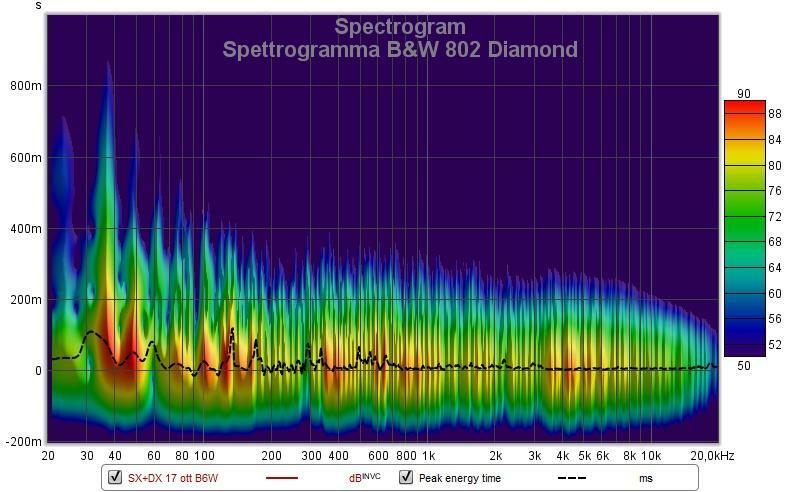Click the 400m time axis label
Viewport: 800px width, 492px height.
pyautogui.click(x=26, y=229)
